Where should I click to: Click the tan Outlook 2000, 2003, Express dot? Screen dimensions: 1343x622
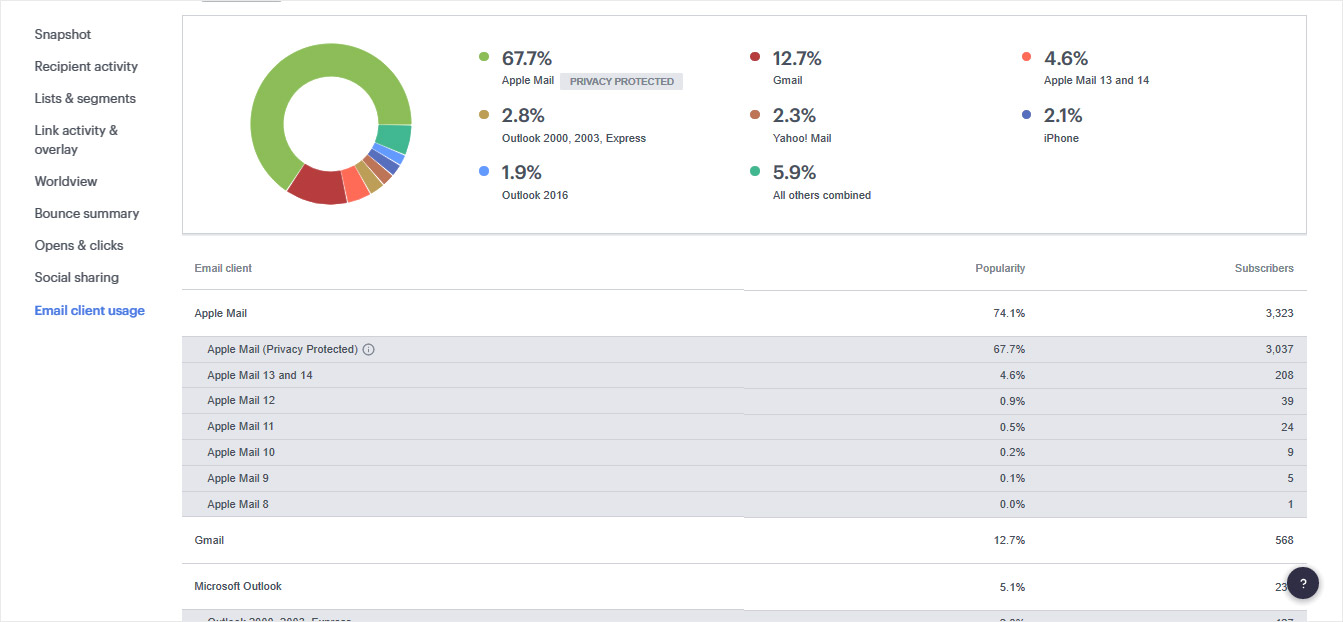click(x=484, y=115)
